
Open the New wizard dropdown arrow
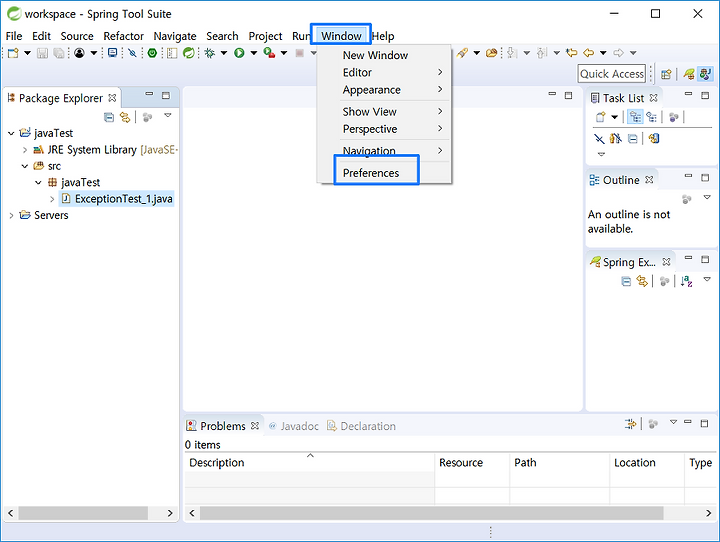pyautogui.click(x=28, y=53)
